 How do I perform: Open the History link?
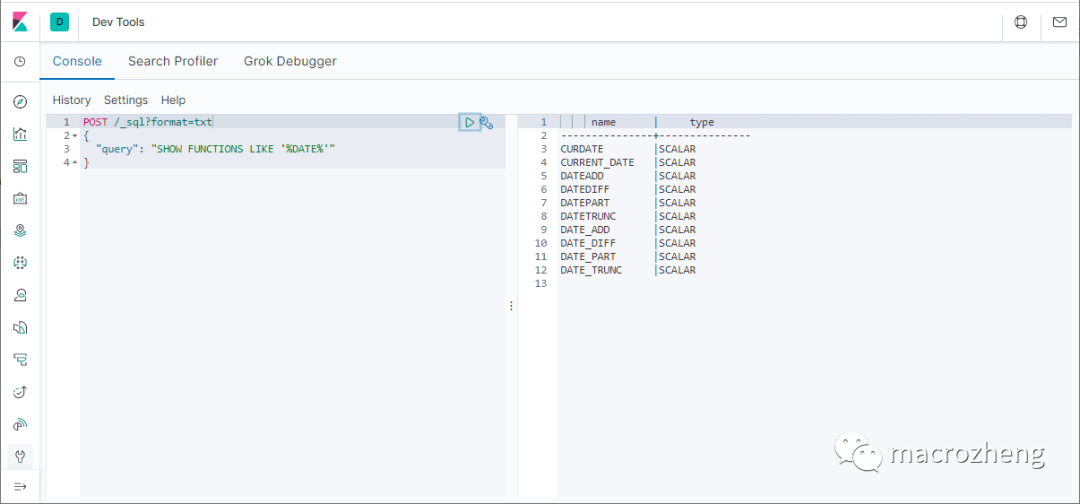[x=72, y=100]
